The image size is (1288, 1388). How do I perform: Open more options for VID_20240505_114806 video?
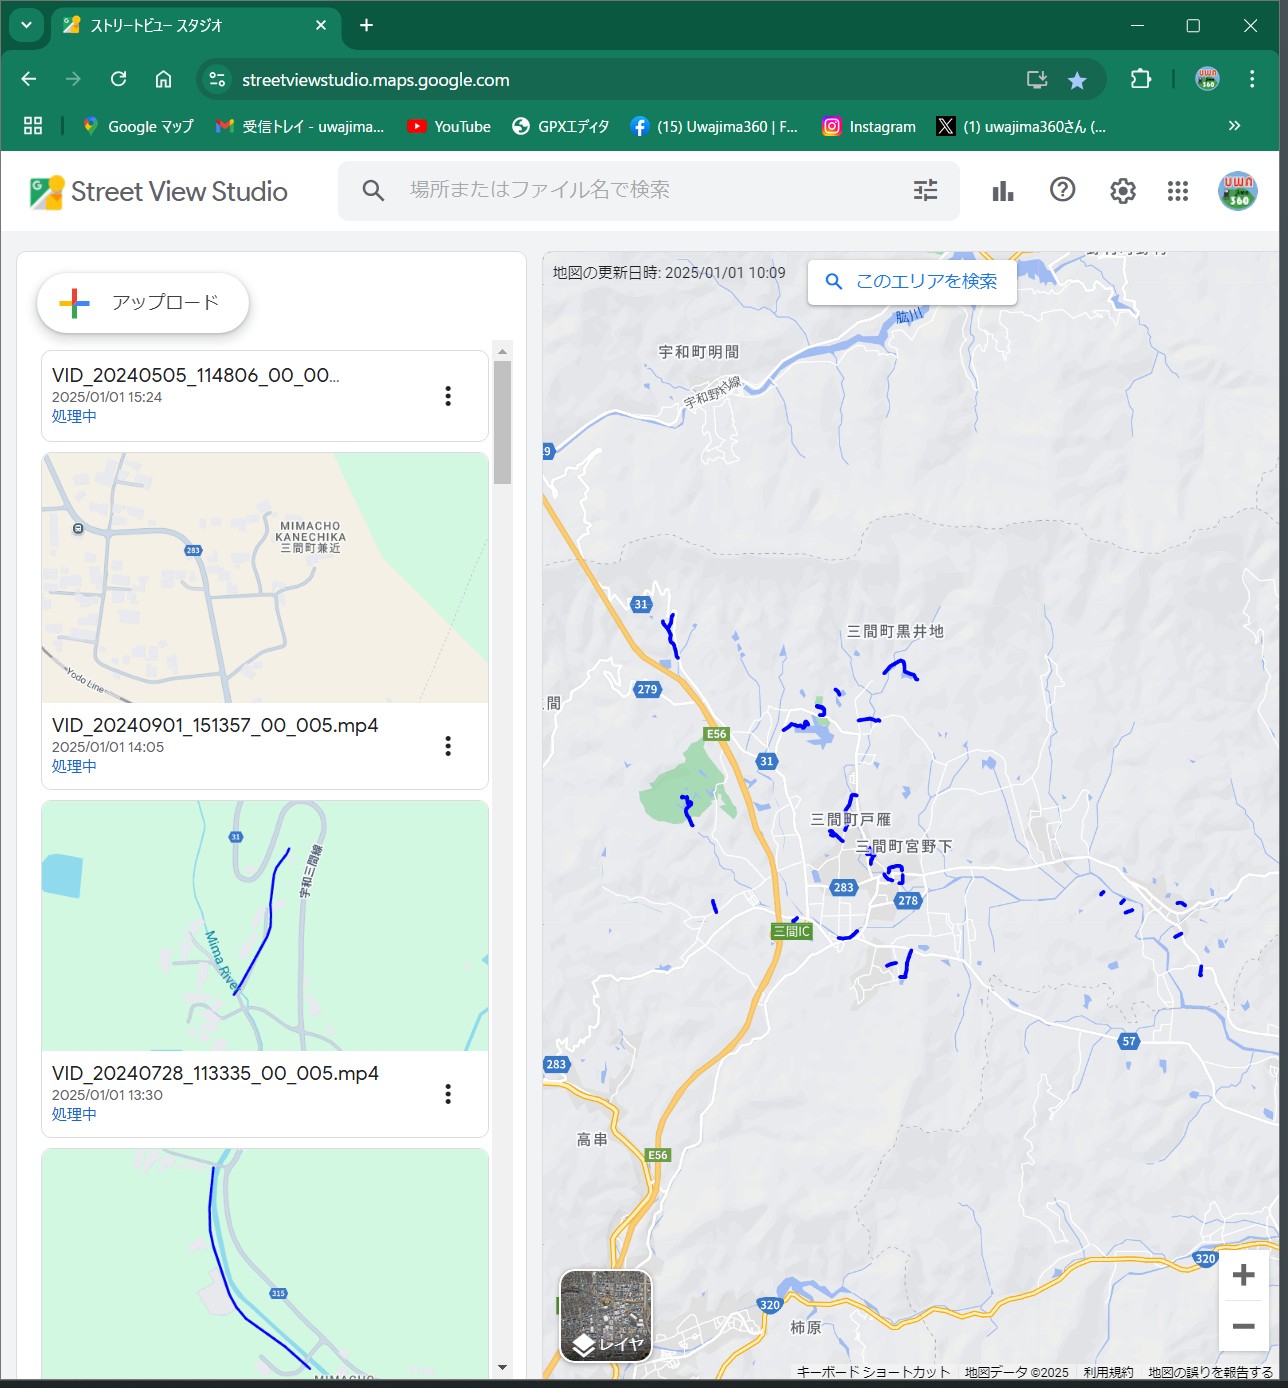click(x=448, y=396)
